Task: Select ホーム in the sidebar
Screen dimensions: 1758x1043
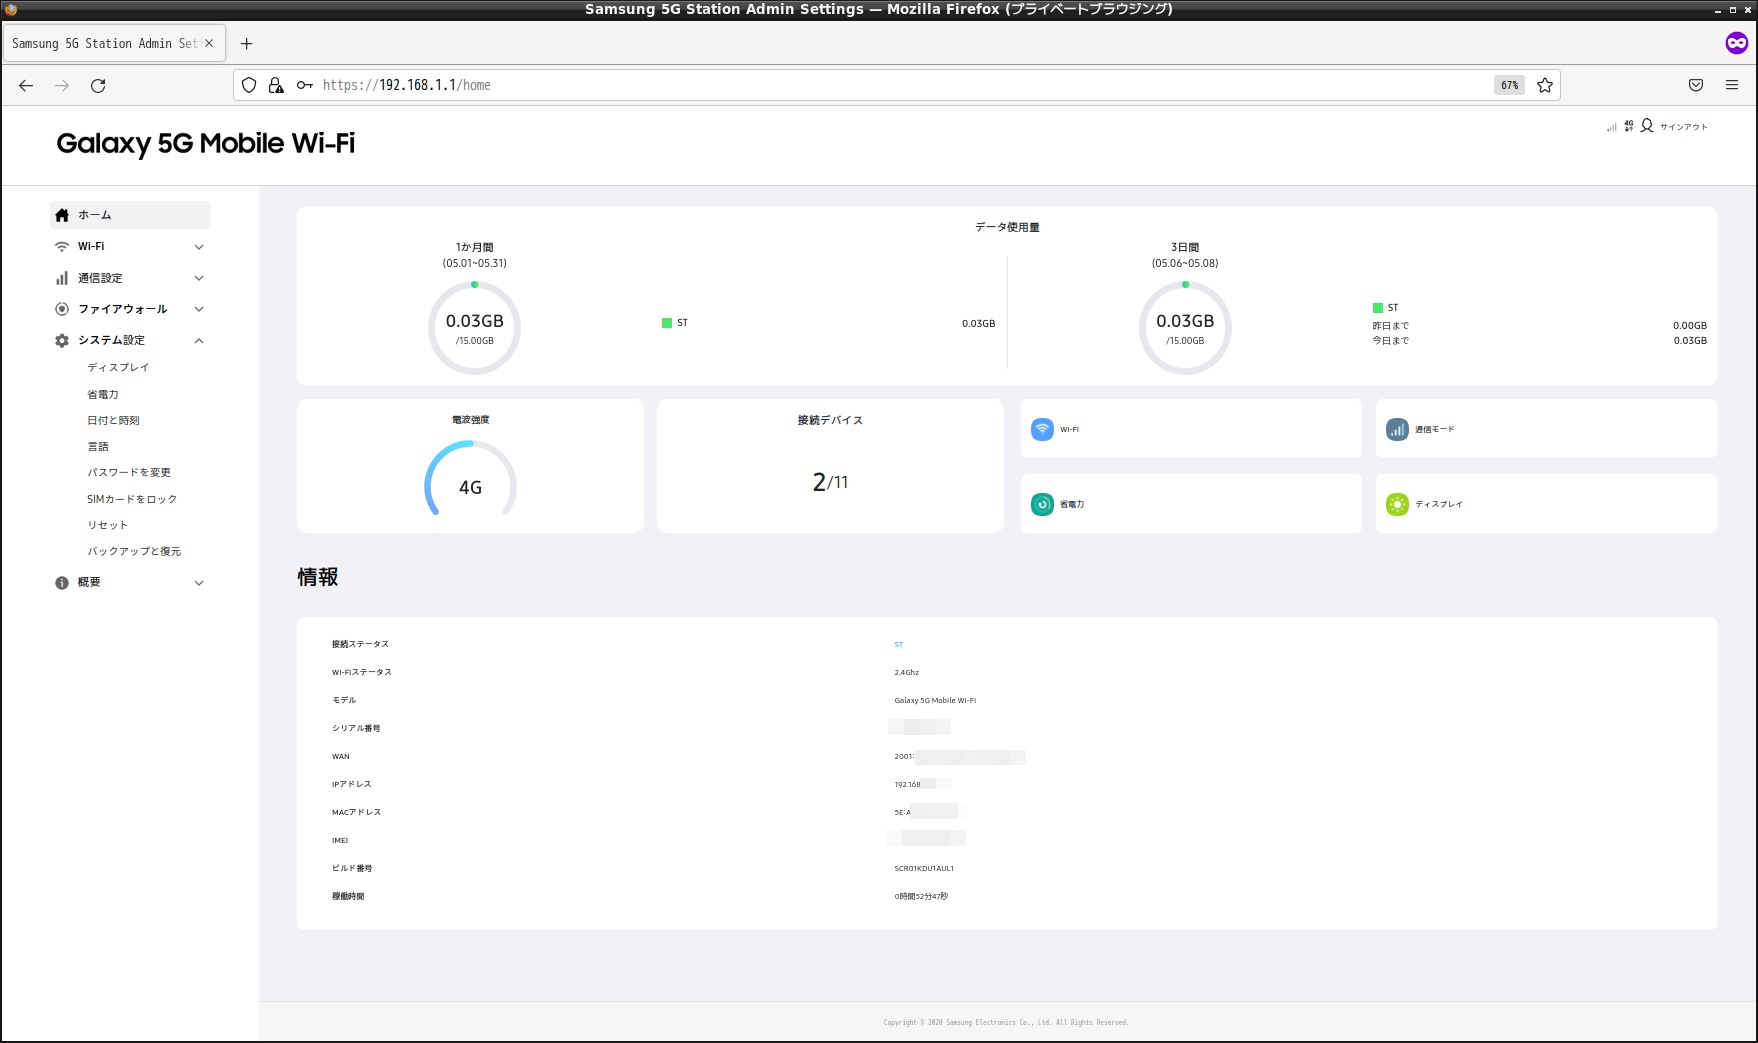Action: [131, 215]
